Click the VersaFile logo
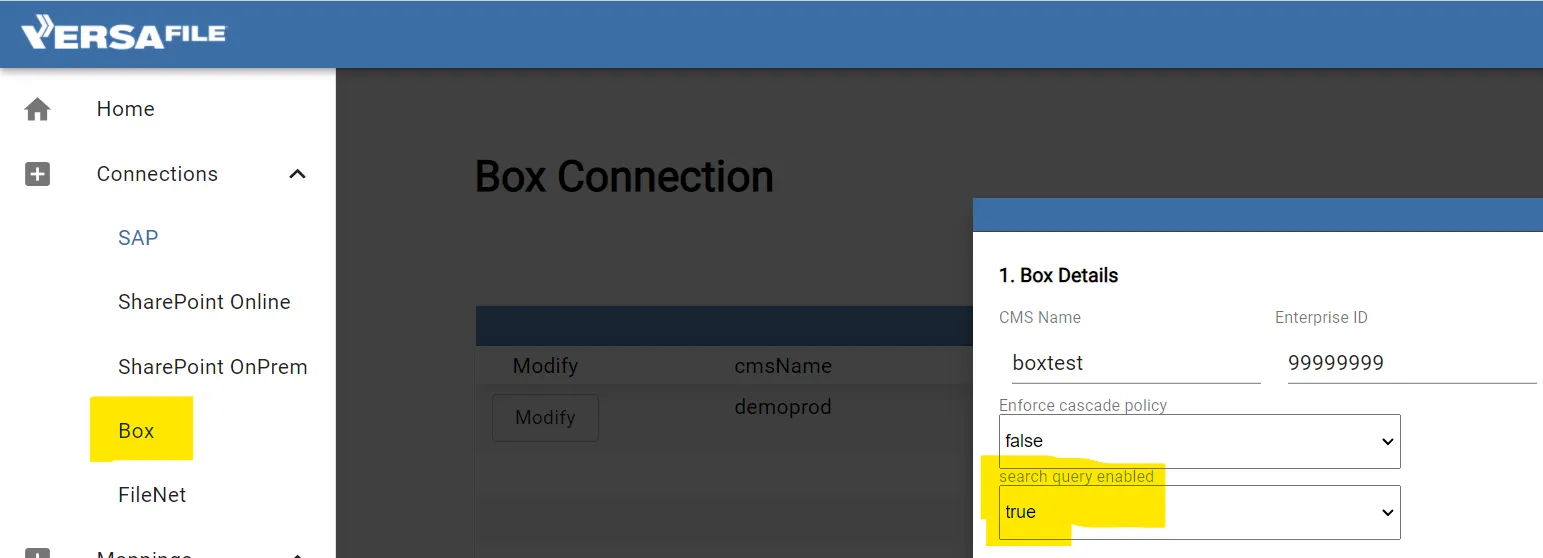 (x=124, y=33)
